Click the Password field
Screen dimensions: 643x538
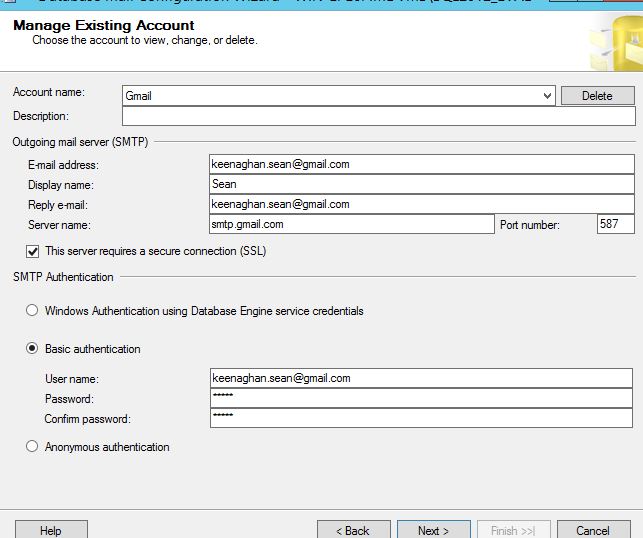click(421, 398)
